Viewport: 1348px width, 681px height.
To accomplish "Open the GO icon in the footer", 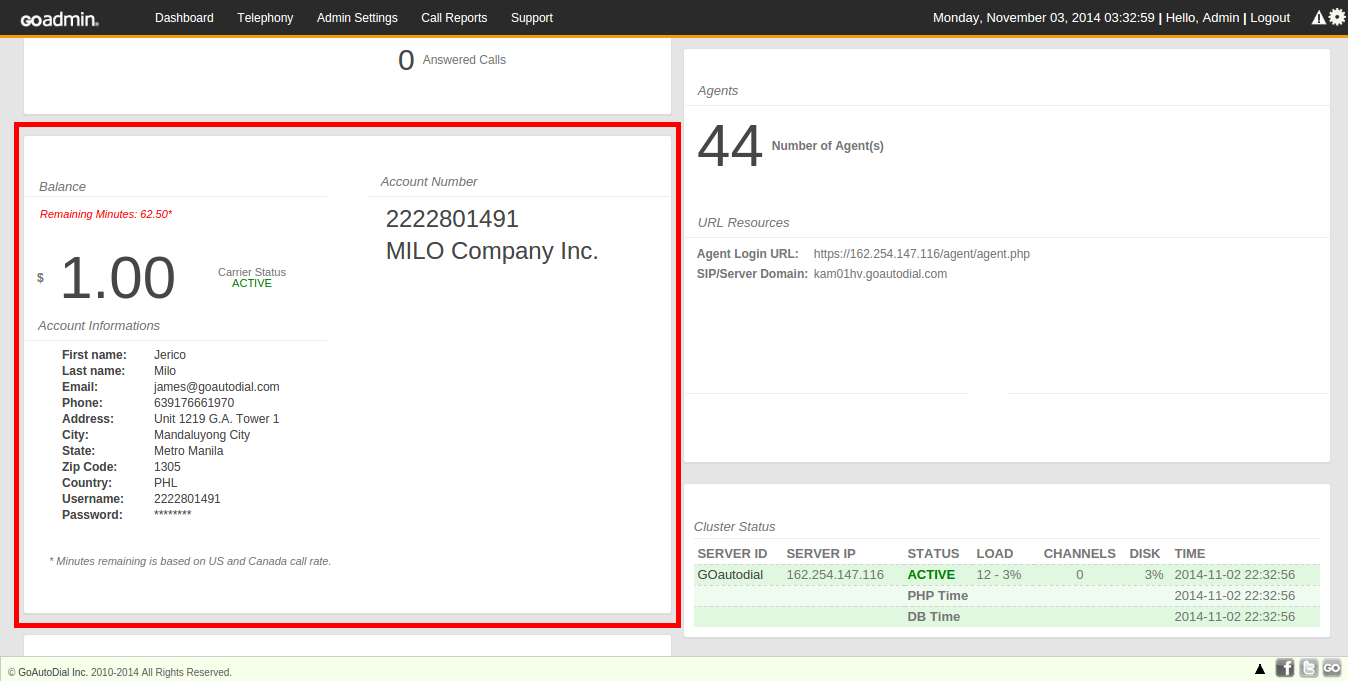I will click(1332, 669).
